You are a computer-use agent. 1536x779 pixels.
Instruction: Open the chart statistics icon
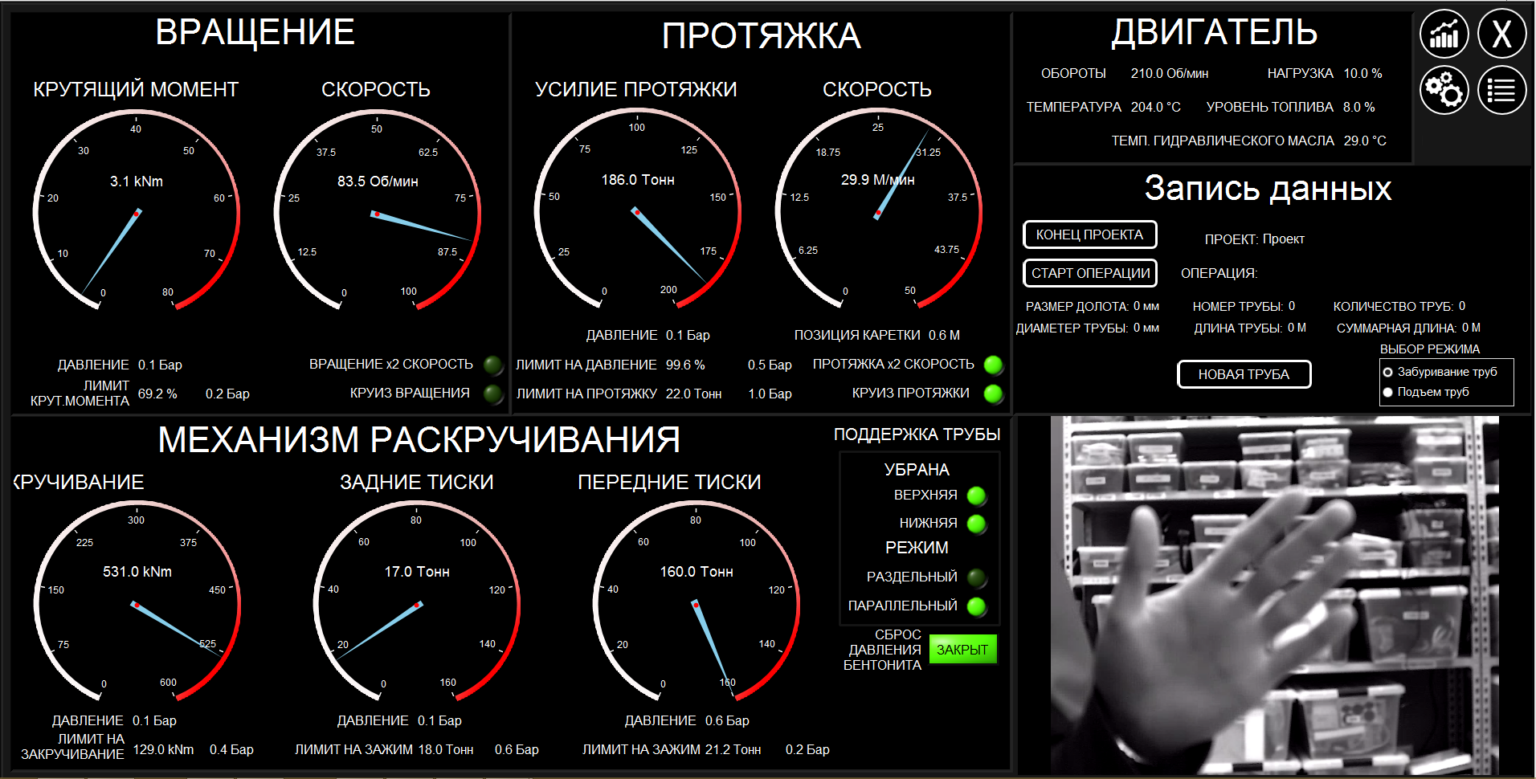click(x=1445, y=37)
